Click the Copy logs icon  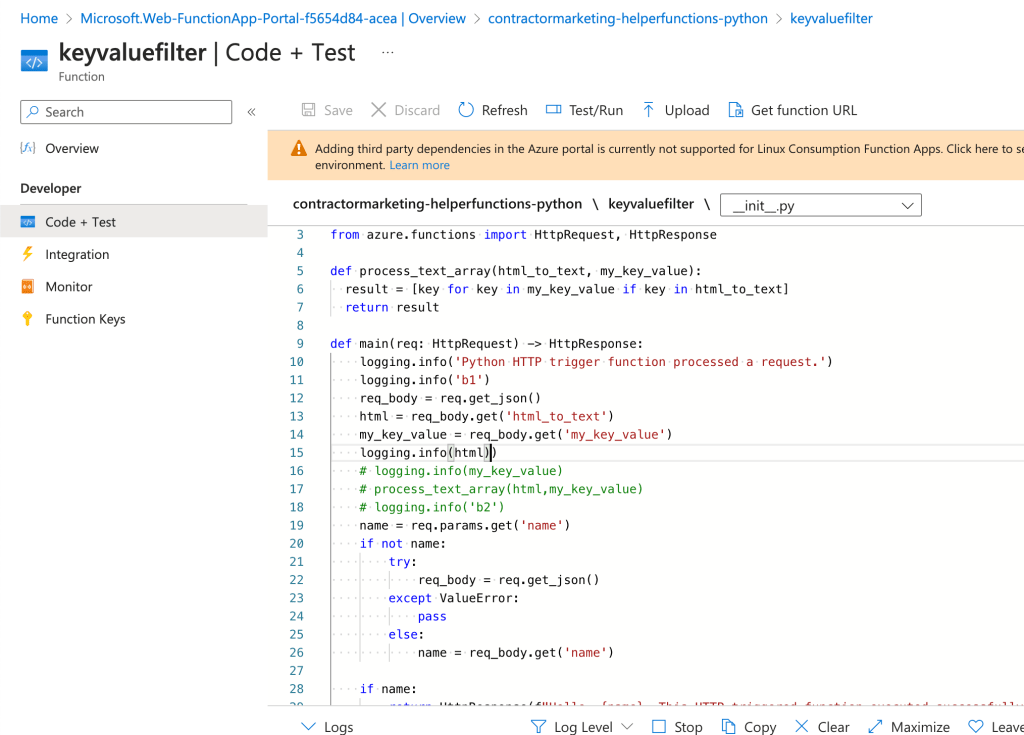[x=728, y=727]
